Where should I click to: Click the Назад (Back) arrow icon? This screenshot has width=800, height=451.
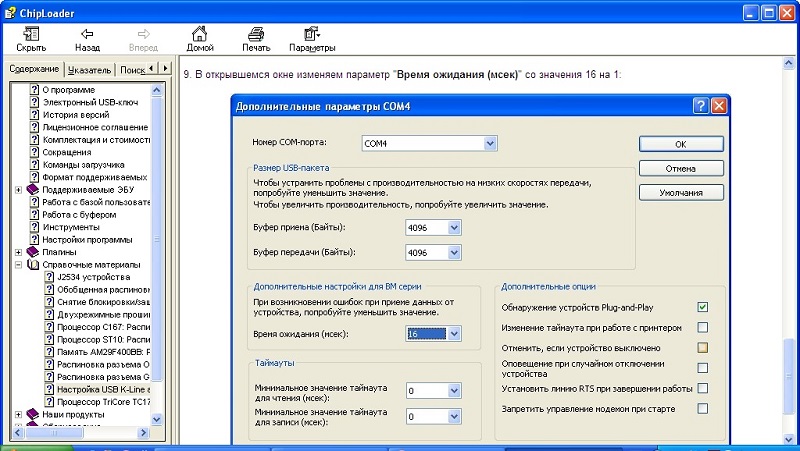click(87, 33)
